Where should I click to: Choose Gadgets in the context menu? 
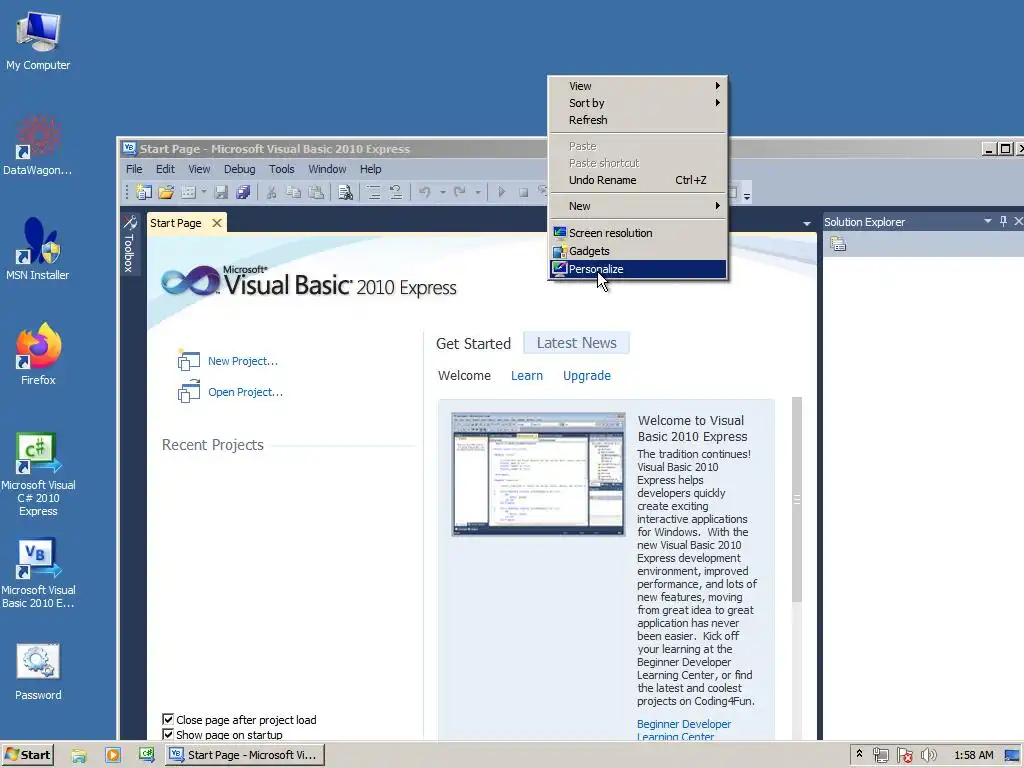(638, 251)
